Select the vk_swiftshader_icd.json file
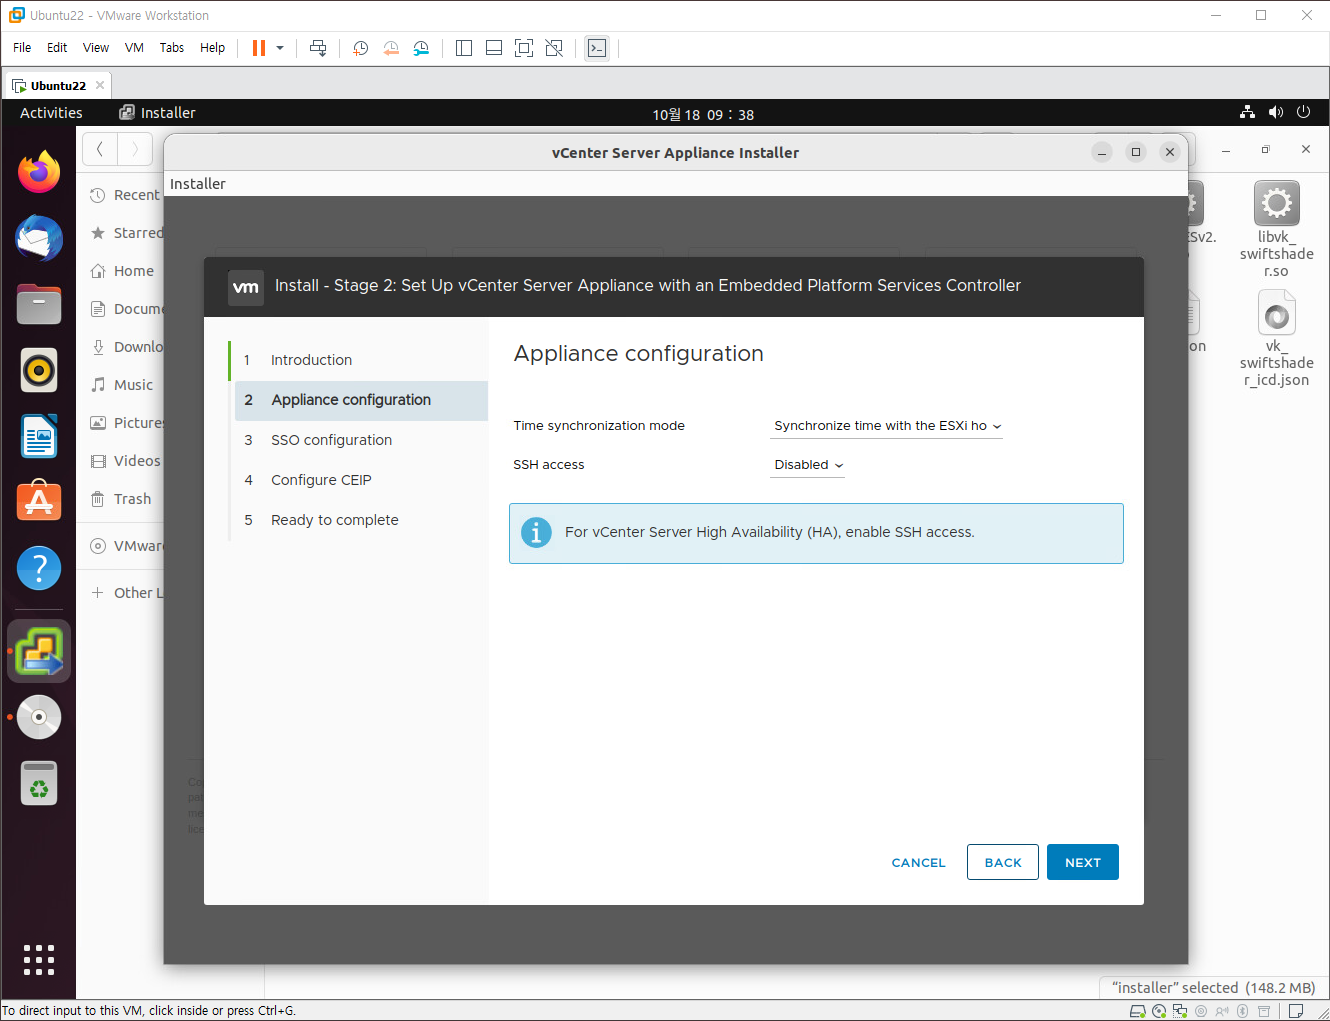1330x1021 pixels. [x=1276, y=339]
